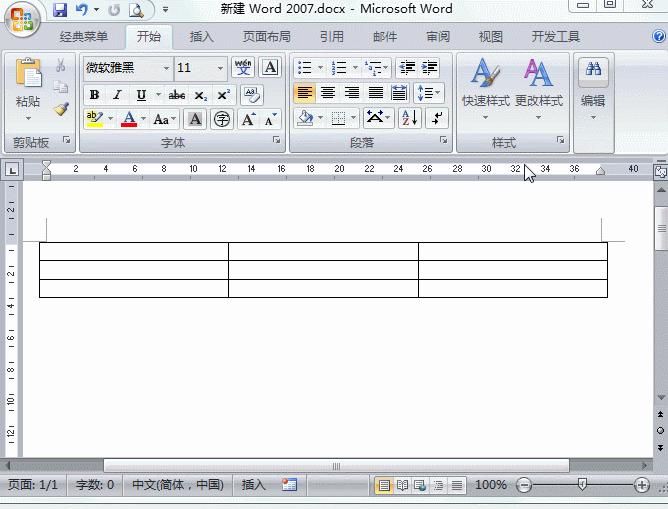Expand bullets list dropdown arrow

click(320, 67)
